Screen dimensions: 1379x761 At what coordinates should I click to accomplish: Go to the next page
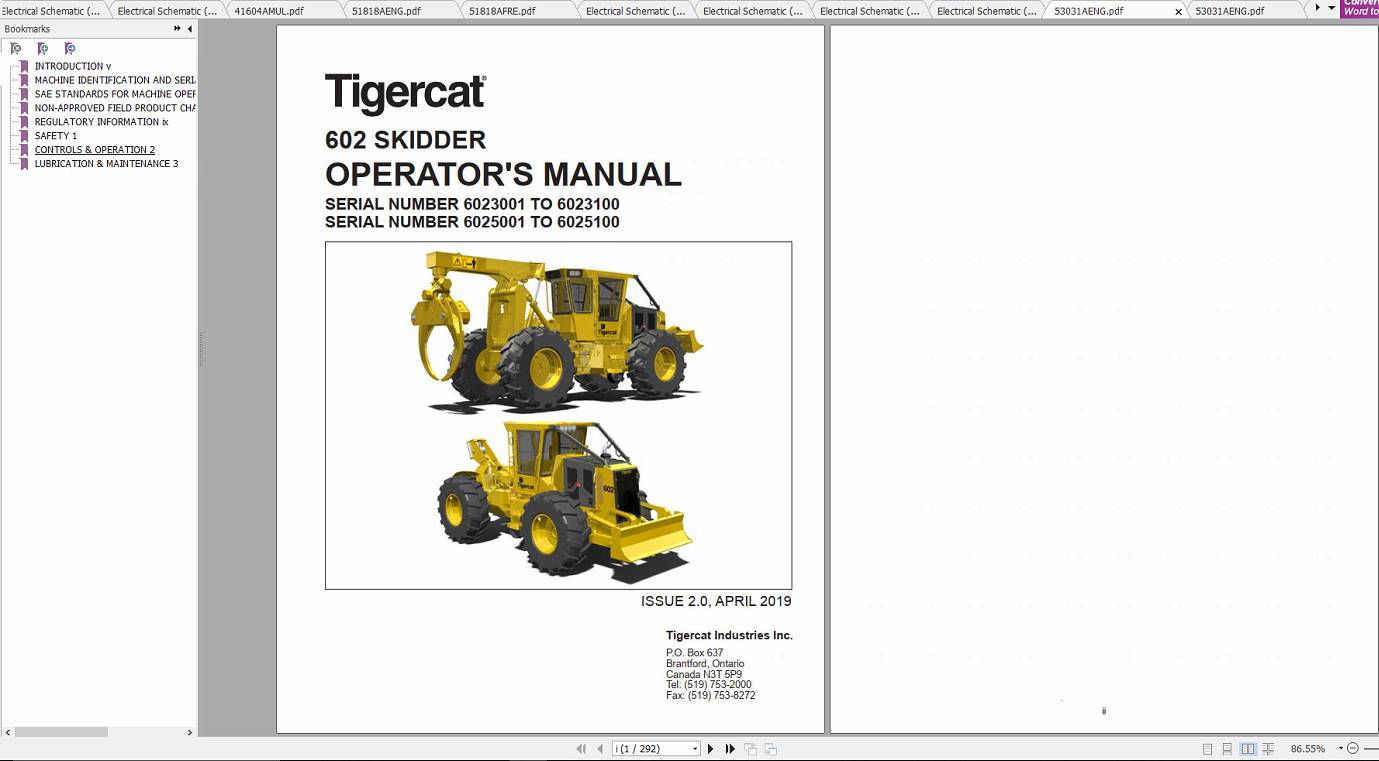coord(710,748)
